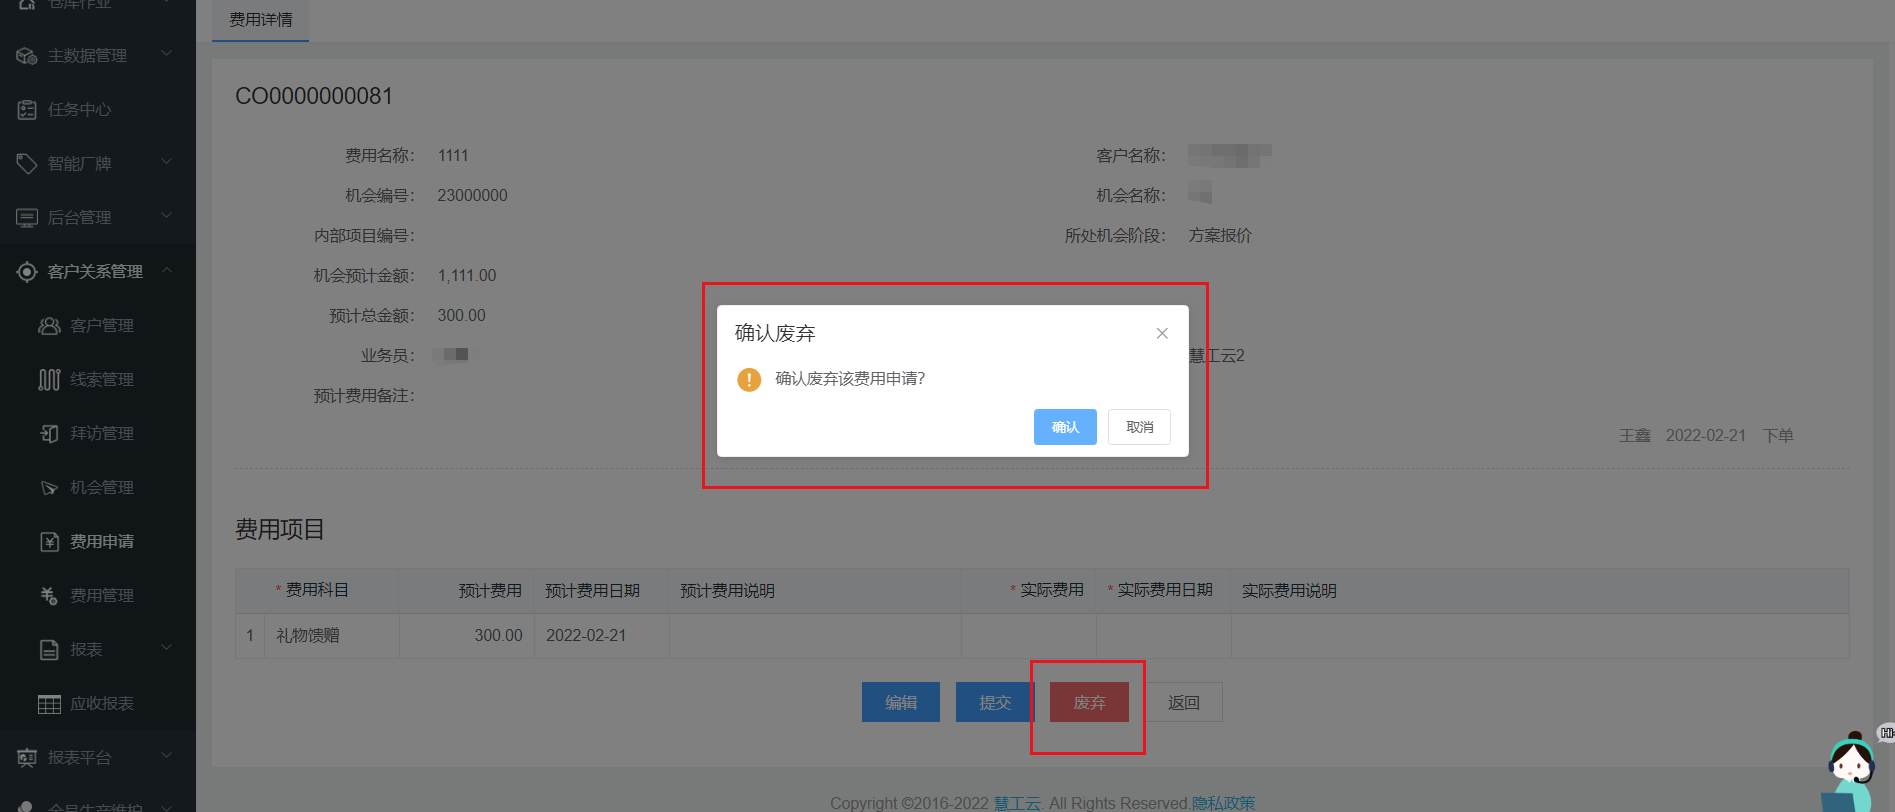Select the 礼物馈赠 row in expense table

pyautogui.click(x=308, y=636)
